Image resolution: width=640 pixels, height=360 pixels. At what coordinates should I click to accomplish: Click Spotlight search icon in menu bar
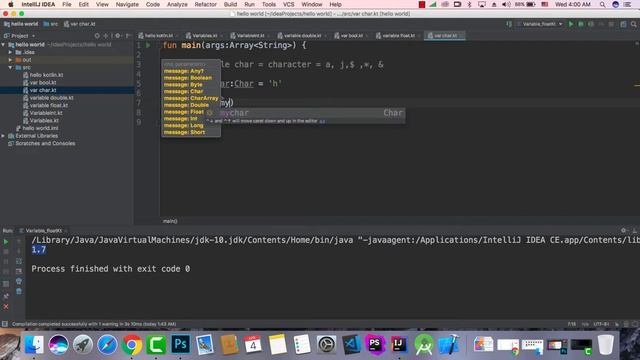pyautogui.click(x=602, y=4)
